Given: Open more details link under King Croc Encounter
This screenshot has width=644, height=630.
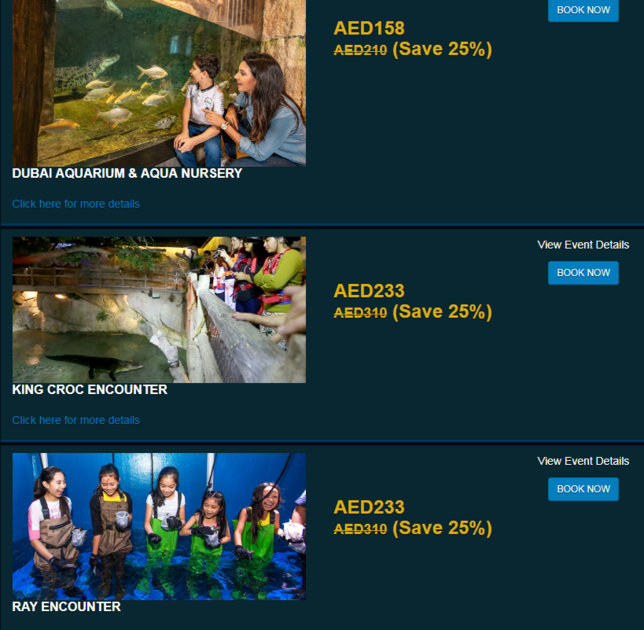Looking at the screenshot, I should coord(76,420).
